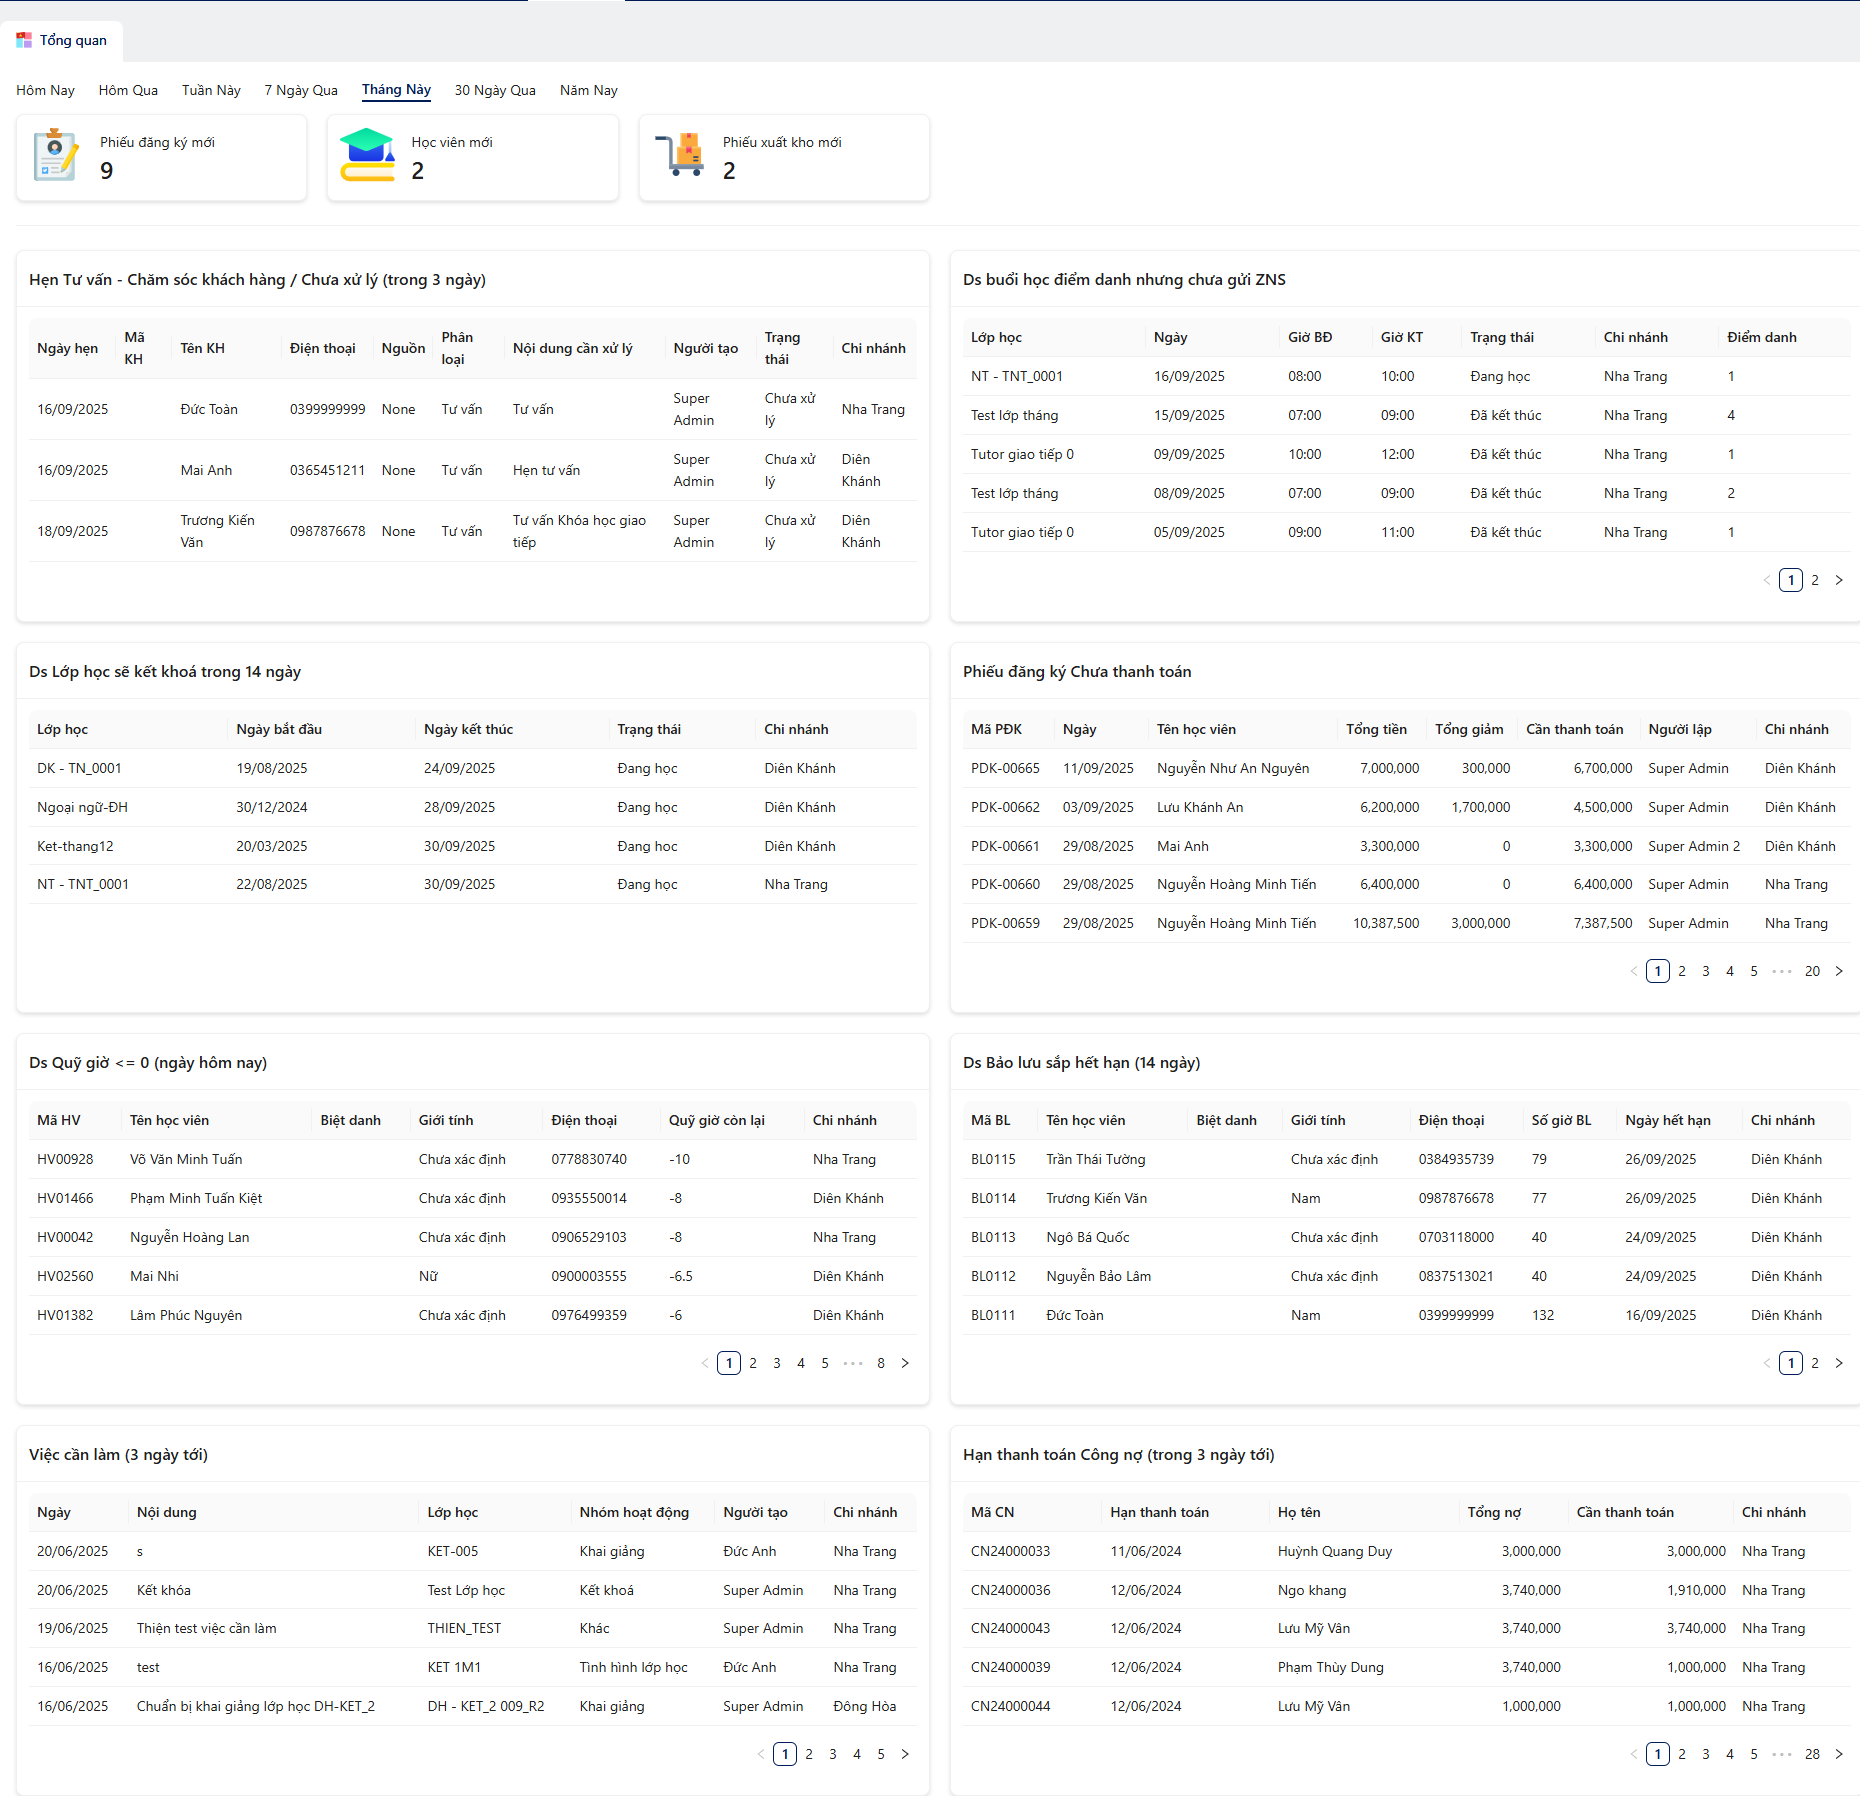The height and width of the screenshot is (1796, 1860).
Task: Click the warehouse export trolley icon
Action: (680, 156)
